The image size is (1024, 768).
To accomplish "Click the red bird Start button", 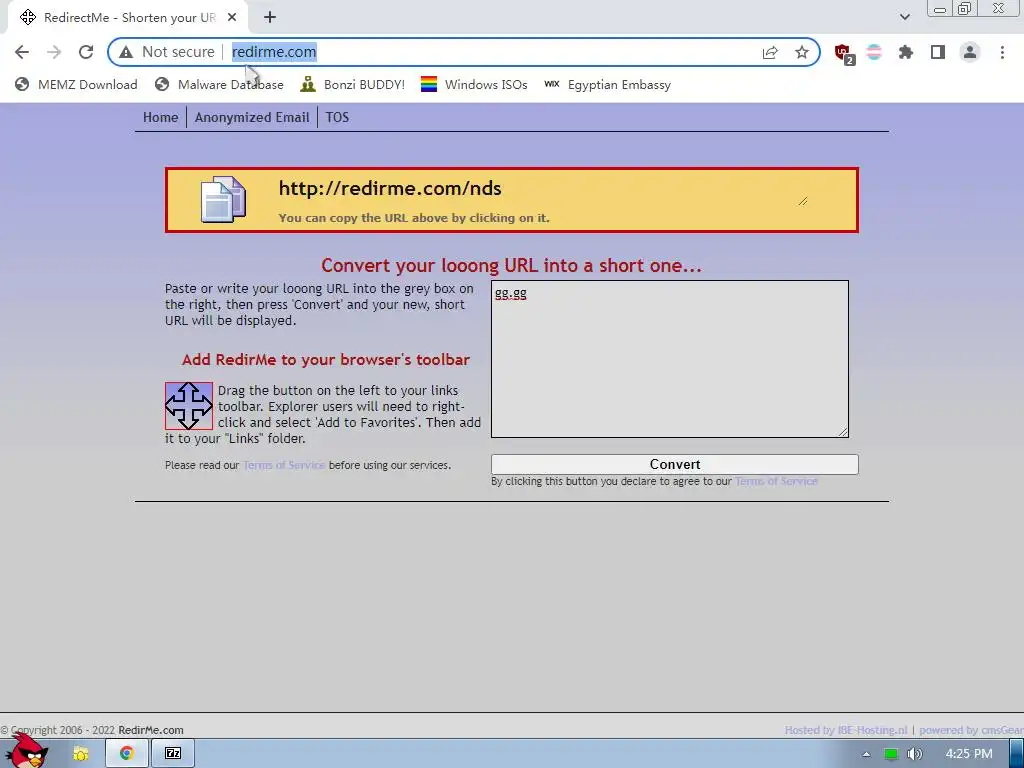I will pyautogui.click(x=26, y=751).
